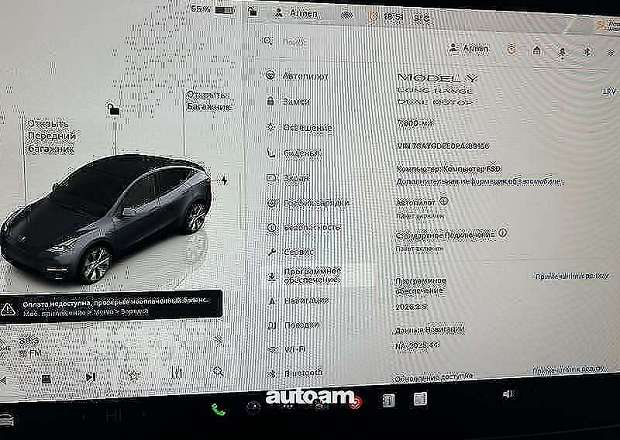Open the seats menu with the seat icon
Viewport: 620px width, 440px height.
293,153
